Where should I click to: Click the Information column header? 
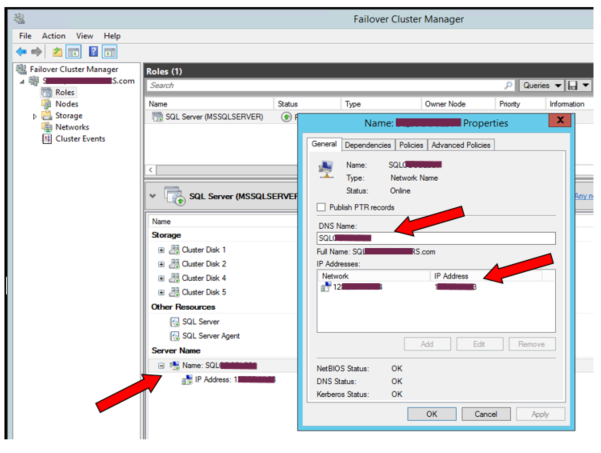tap(567, 104)
